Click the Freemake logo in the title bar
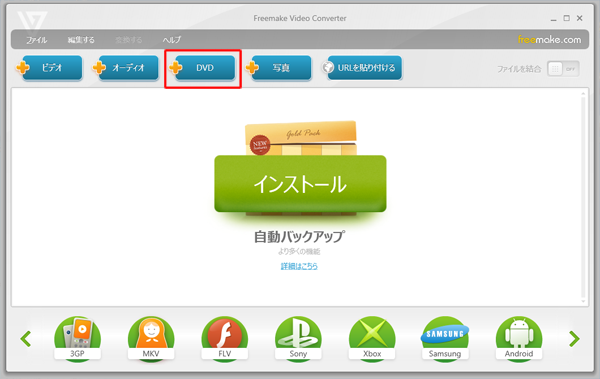The height and width of the screenshot is (379, 600). tap(32, 20)
